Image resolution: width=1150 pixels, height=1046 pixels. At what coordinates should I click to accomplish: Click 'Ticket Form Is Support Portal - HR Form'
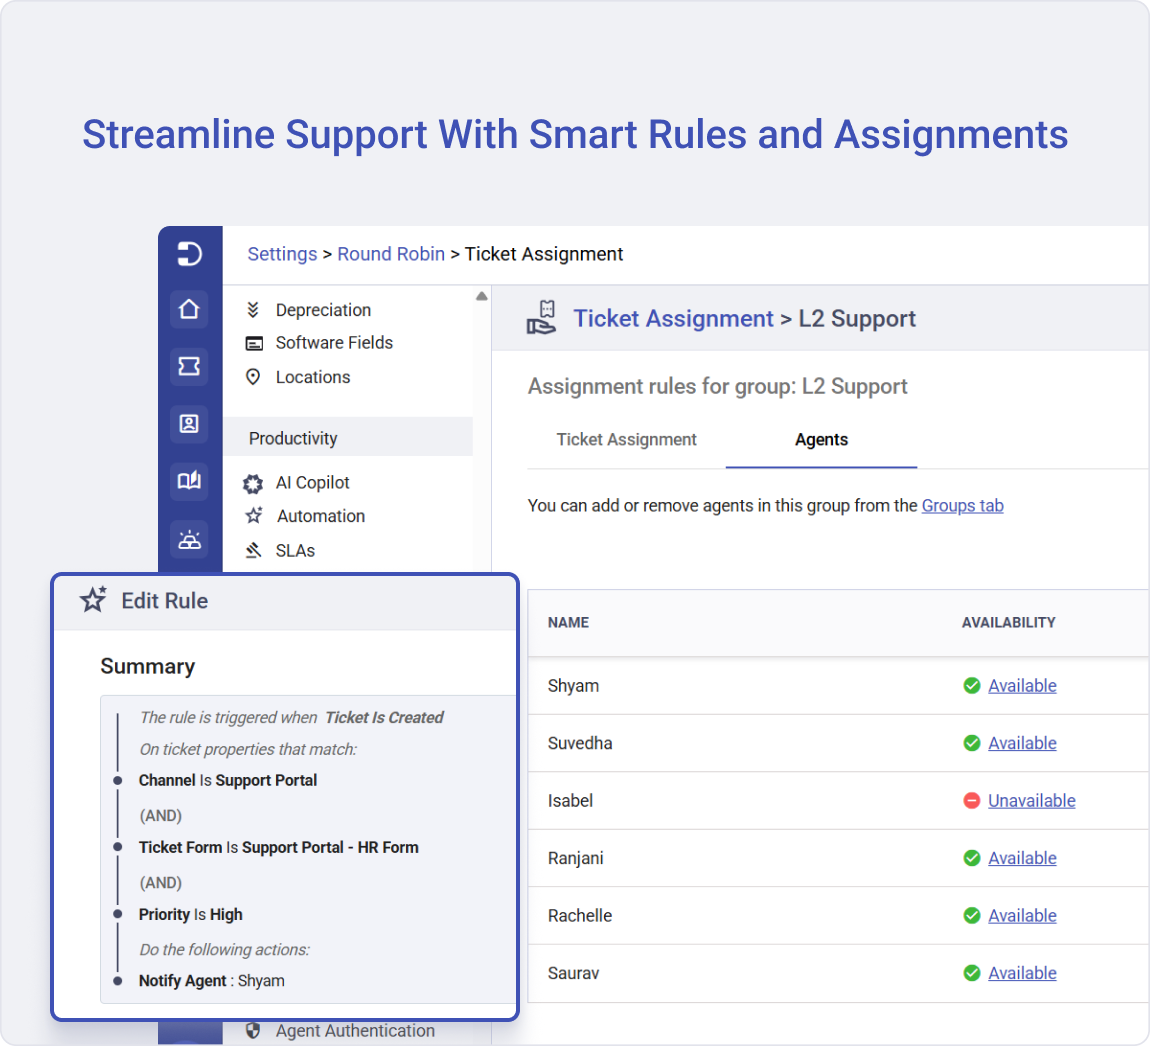(279, 847)
